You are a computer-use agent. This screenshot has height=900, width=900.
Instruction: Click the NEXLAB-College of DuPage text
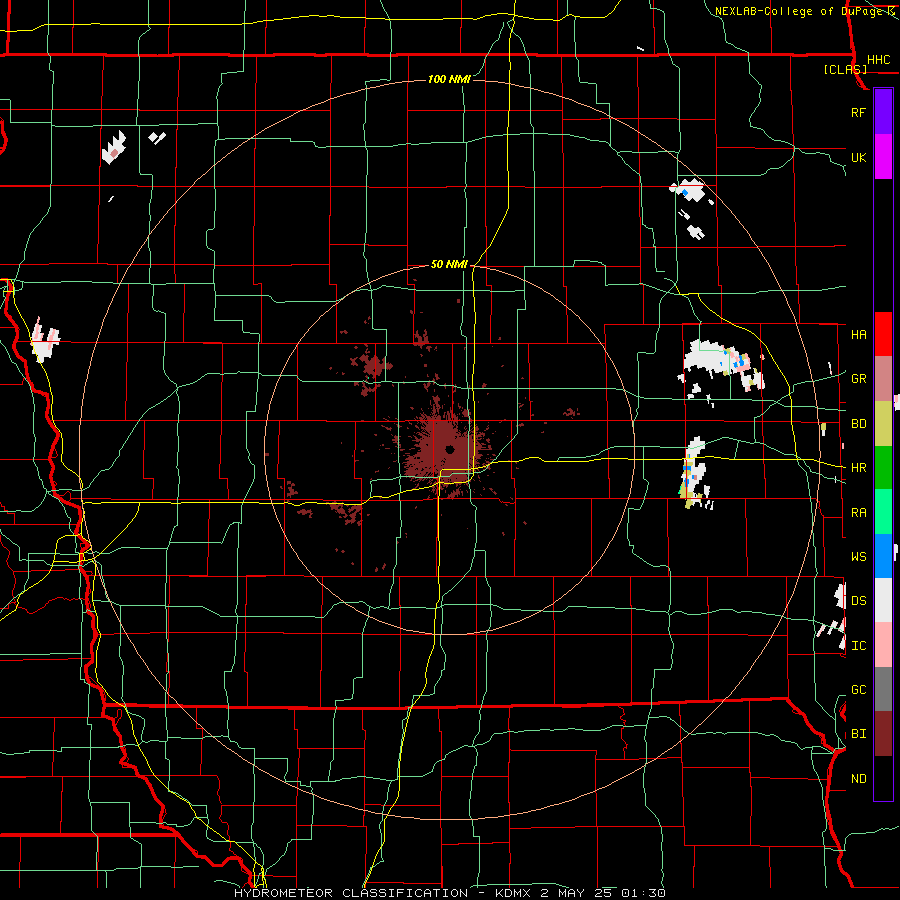(798, 11)
